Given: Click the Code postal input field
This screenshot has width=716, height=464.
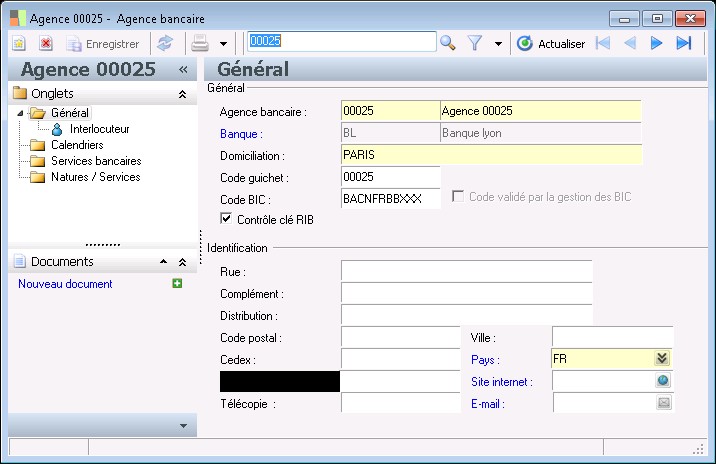Looking at the screenshot, I should (400, 338).
